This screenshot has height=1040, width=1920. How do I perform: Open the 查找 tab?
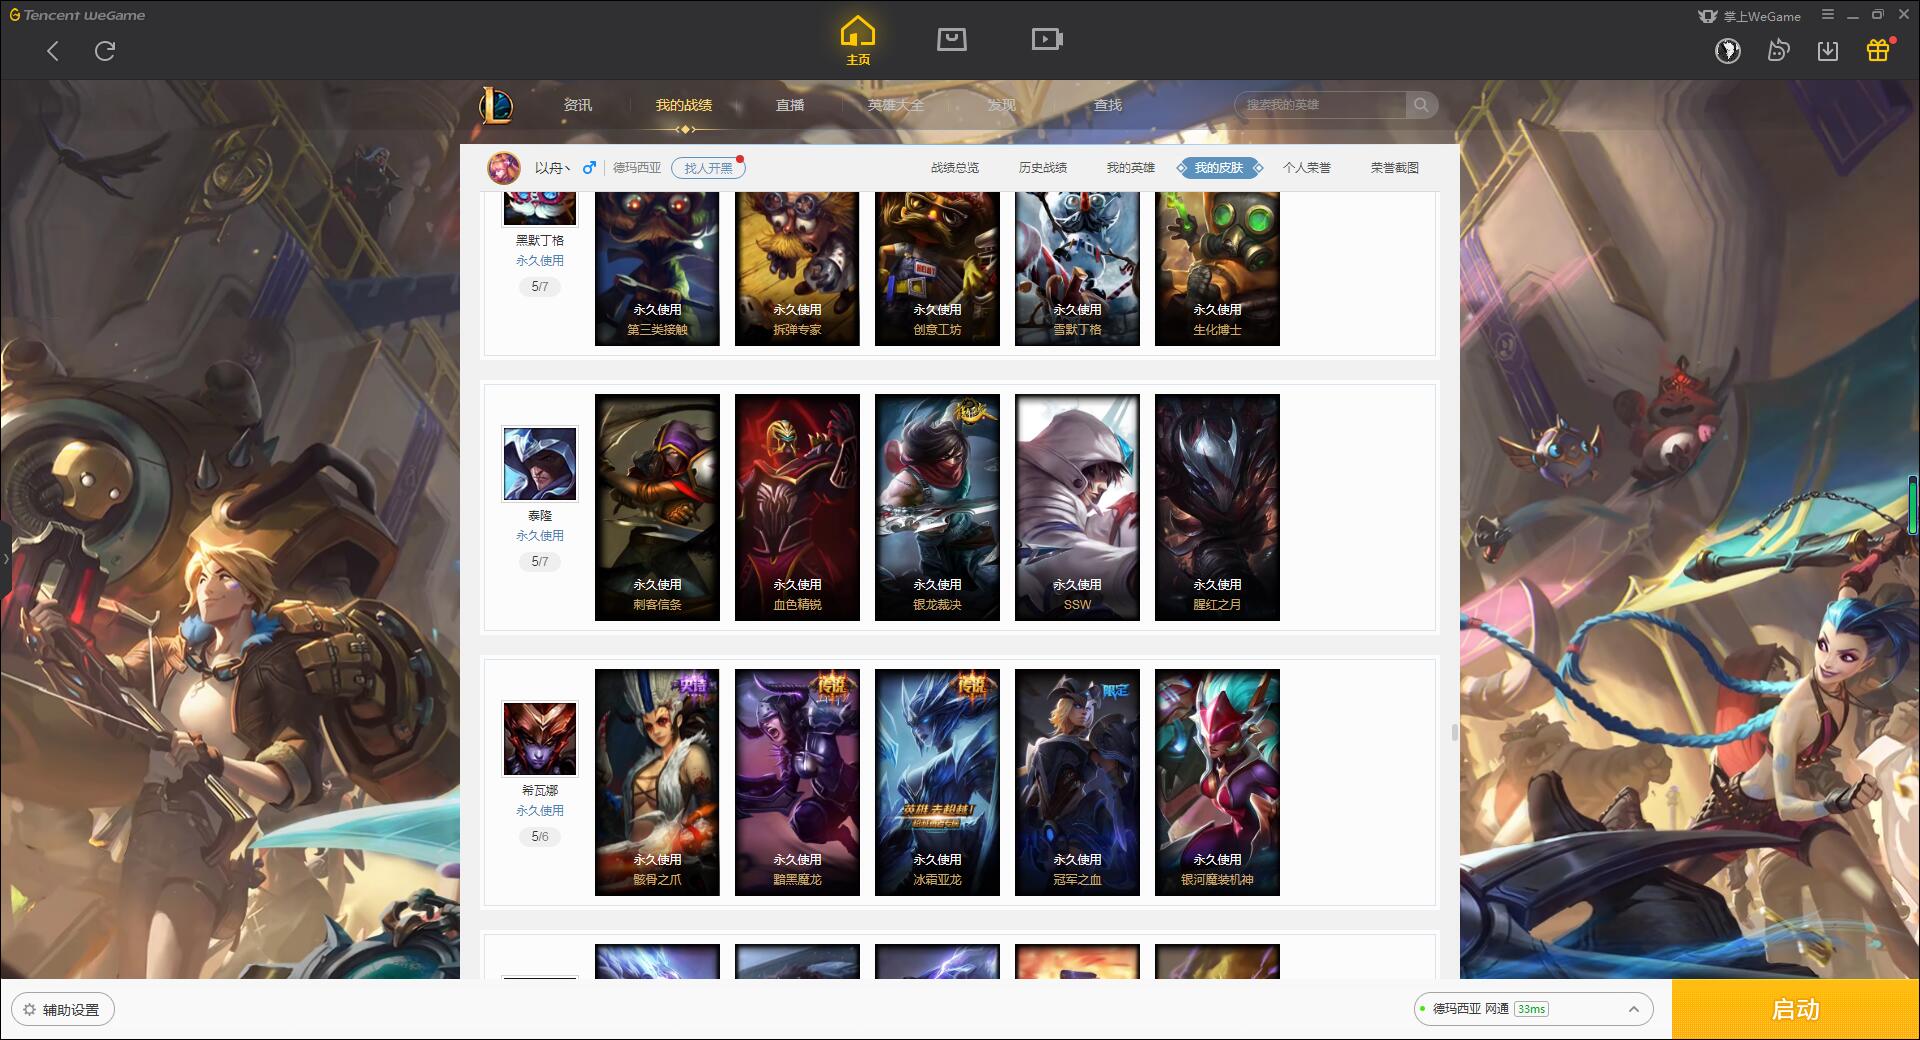(1108, 105)
